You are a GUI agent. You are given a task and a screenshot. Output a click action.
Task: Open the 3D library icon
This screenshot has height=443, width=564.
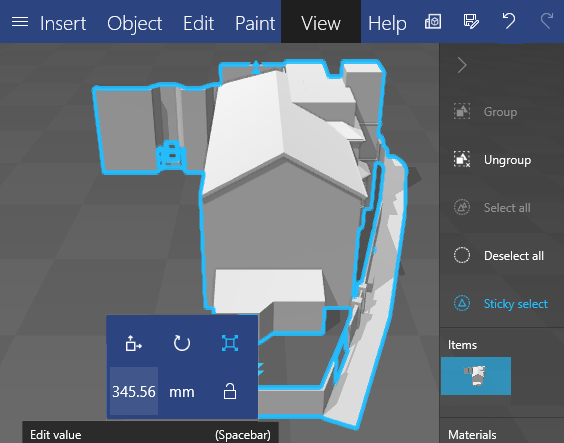coord(433,22)
